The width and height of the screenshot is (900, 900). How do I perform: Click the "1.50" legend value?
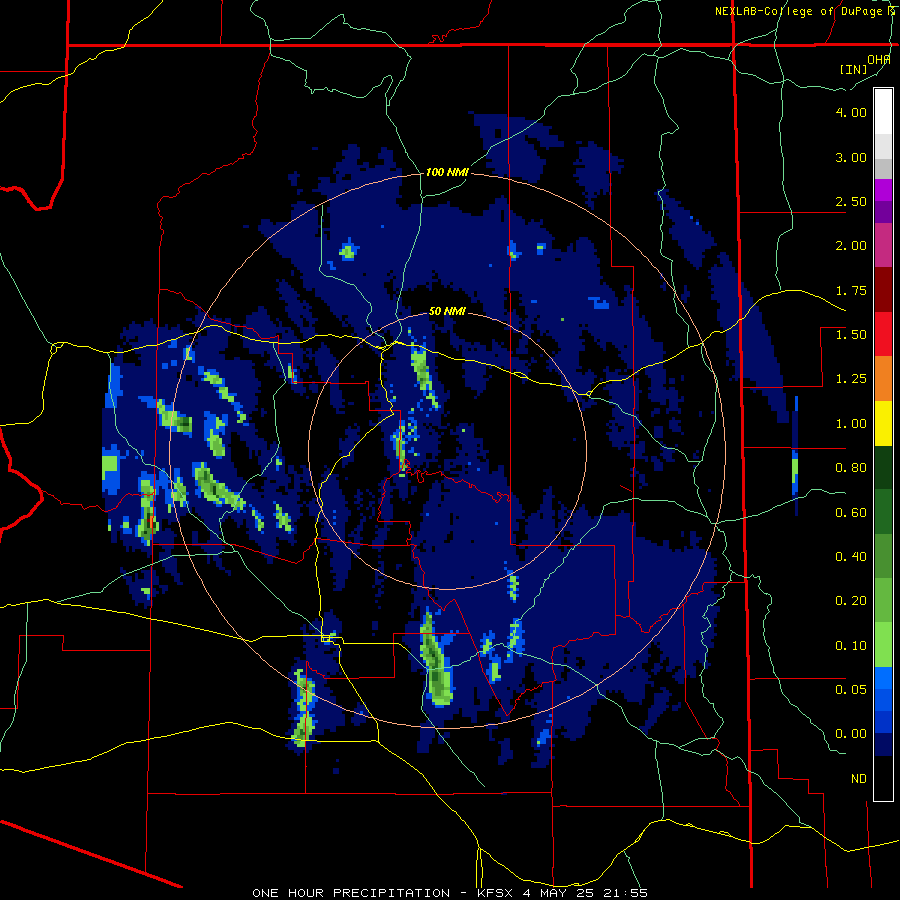click(851, 335)
